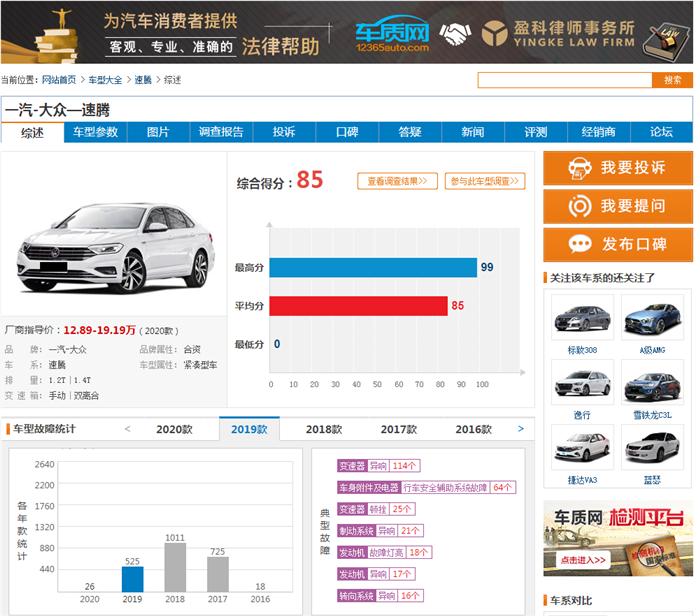This screenshot has width=700, height=616.
Task: Open 车型大全 breadcrumb link
Action: 105,80
